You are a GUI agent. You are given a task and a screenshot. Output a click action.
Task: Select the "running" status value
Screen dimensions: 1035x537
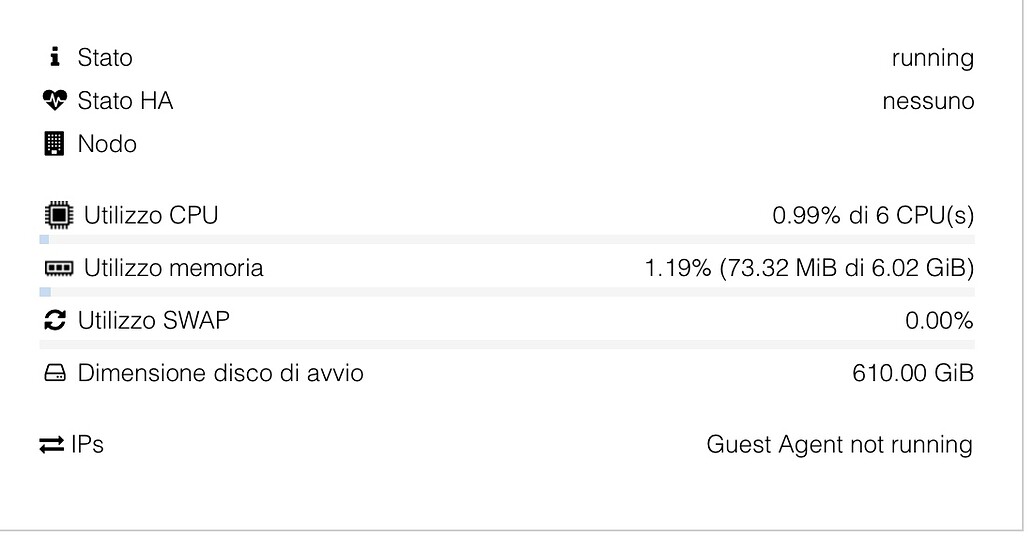coord(932,58)
